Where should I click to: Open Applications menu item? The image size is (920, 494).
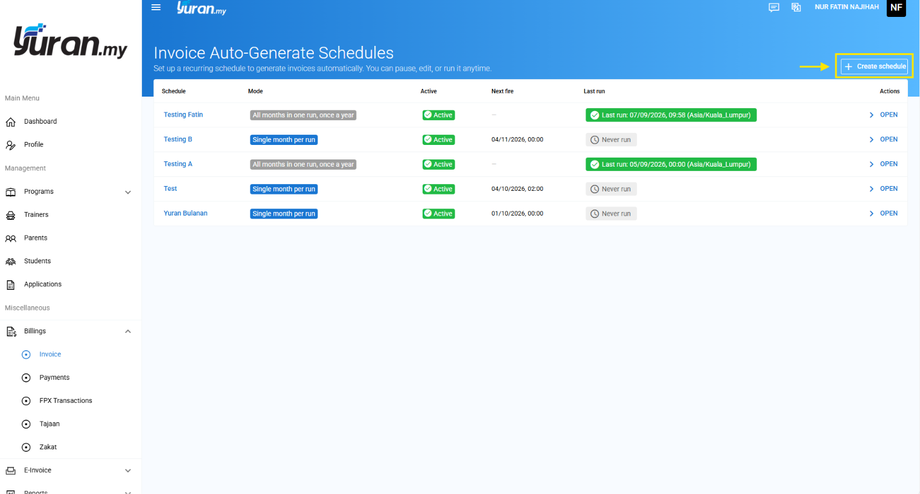pyautogui.click(x=42, y=284)
